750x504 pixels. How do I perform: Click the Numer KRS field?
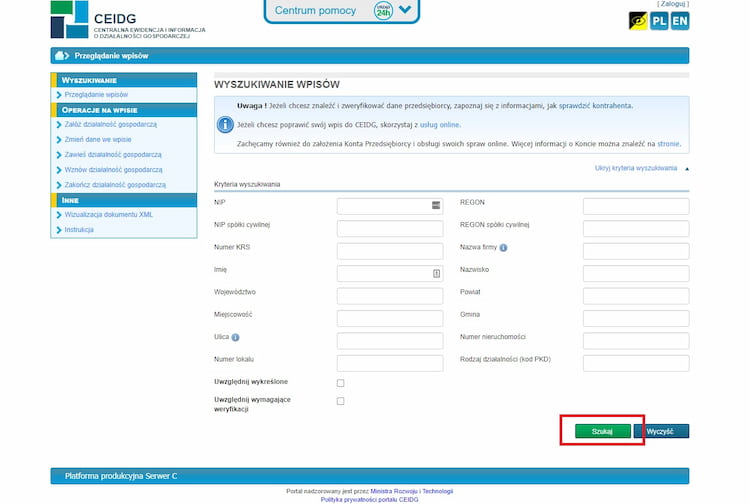point(389,251)
